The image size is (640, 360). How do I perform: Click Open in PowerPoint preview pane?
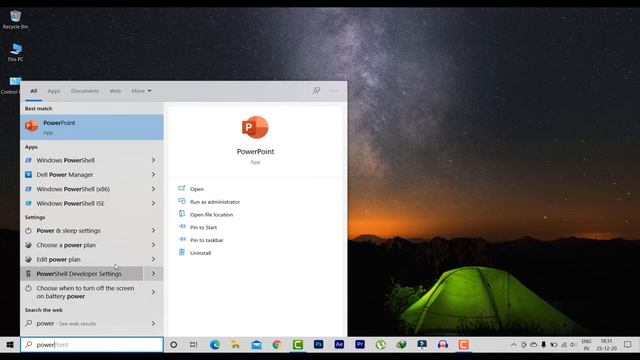click(x=197, y=189)
